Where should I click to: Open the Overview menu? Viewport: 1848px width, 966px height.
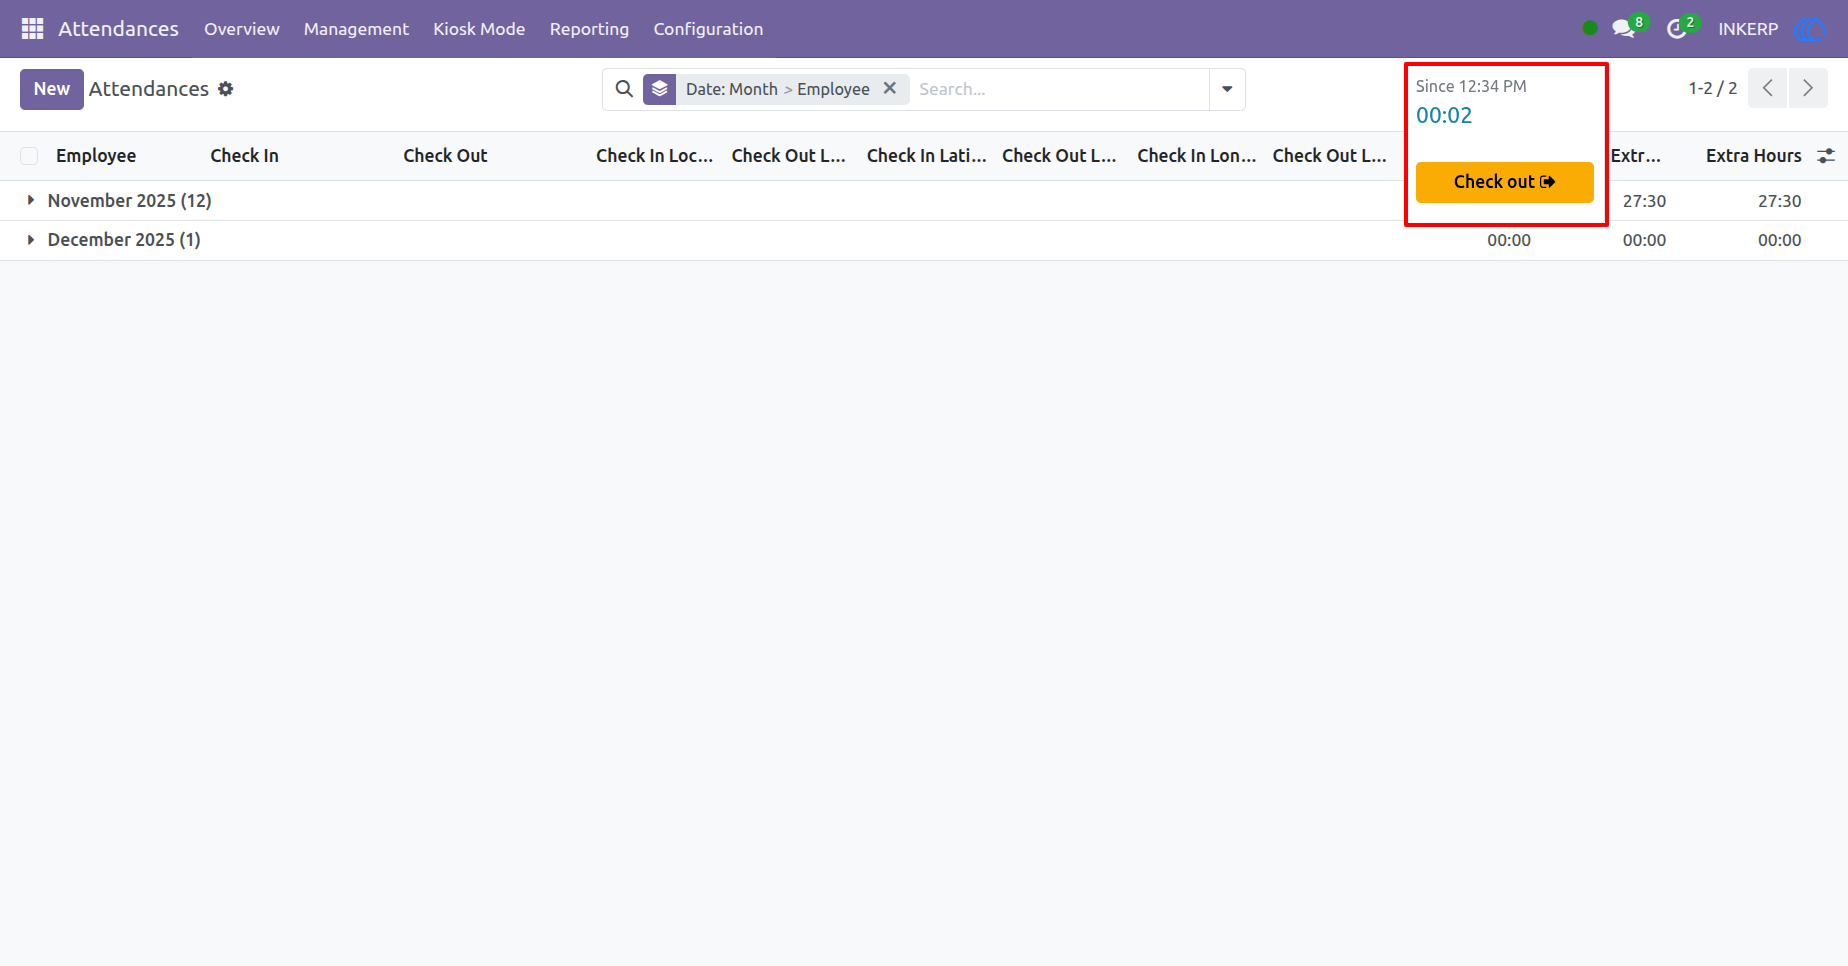click(242, 29)
